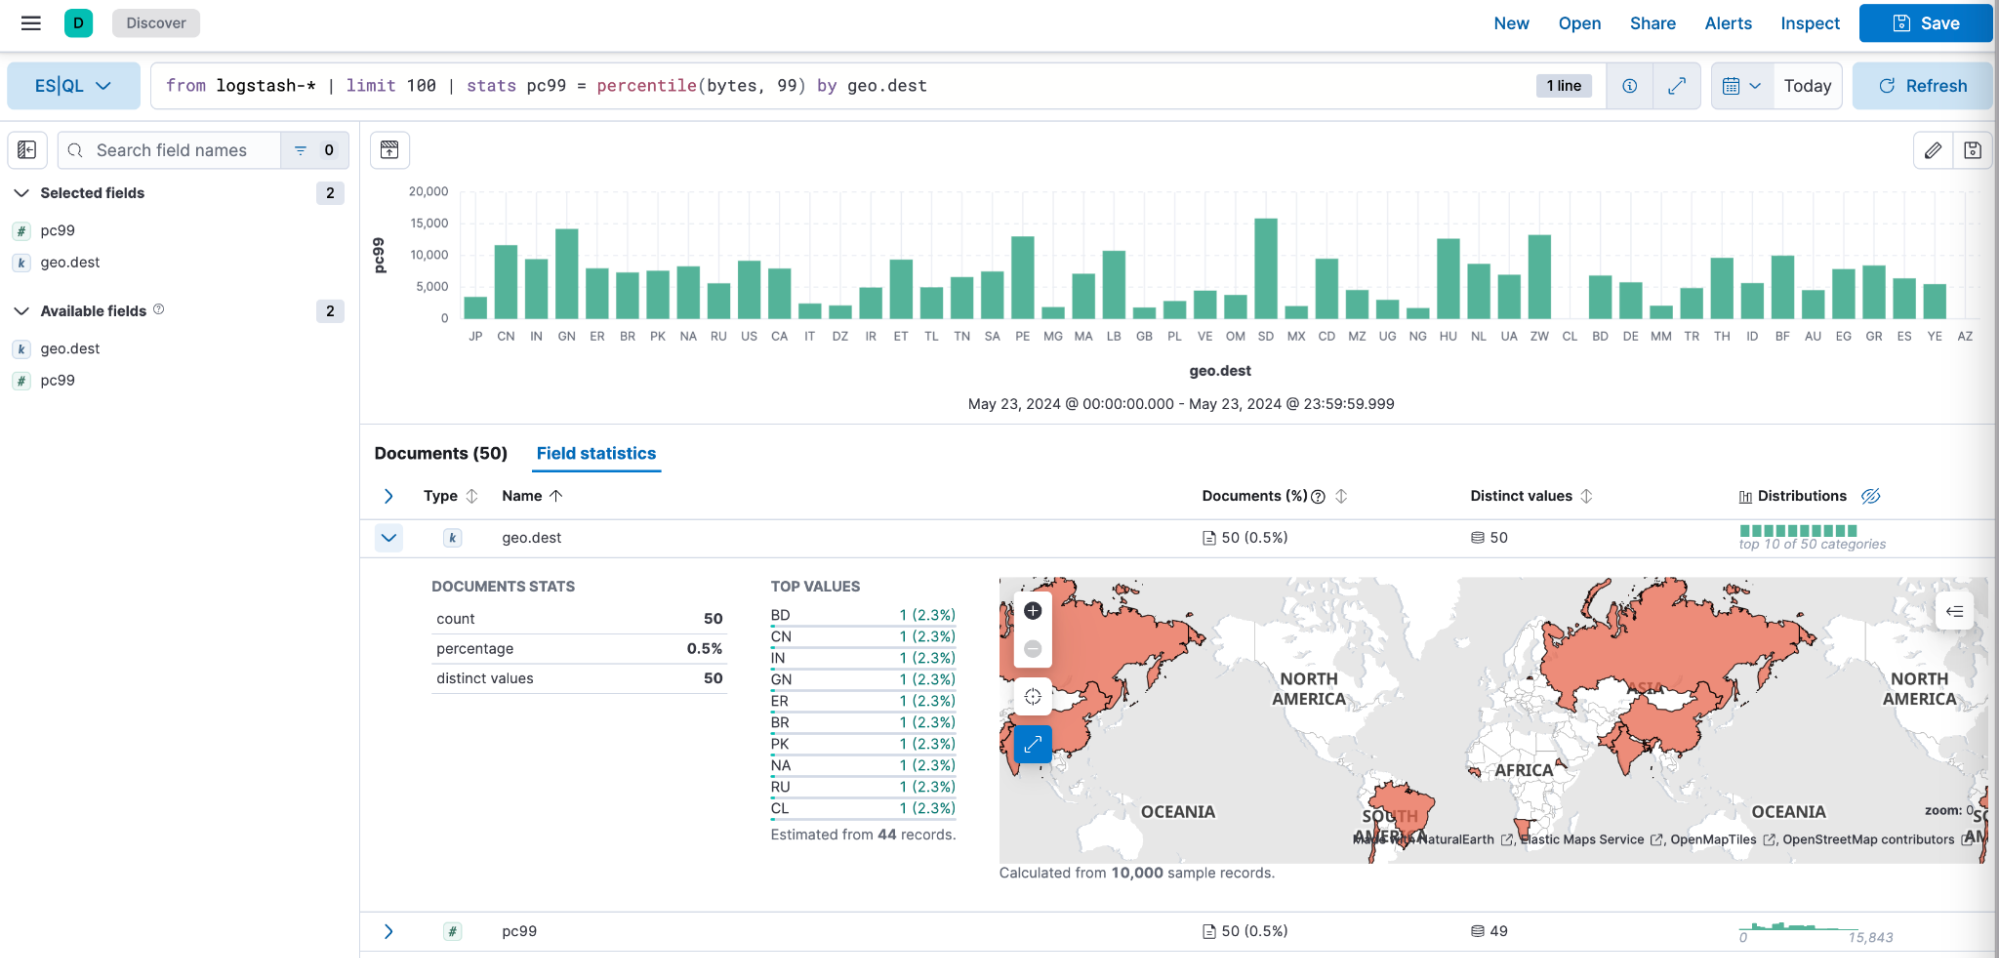This screenshot has height=958, width=1999.
Task: Open the map layers legend icon
Action: coord(1954,611)
